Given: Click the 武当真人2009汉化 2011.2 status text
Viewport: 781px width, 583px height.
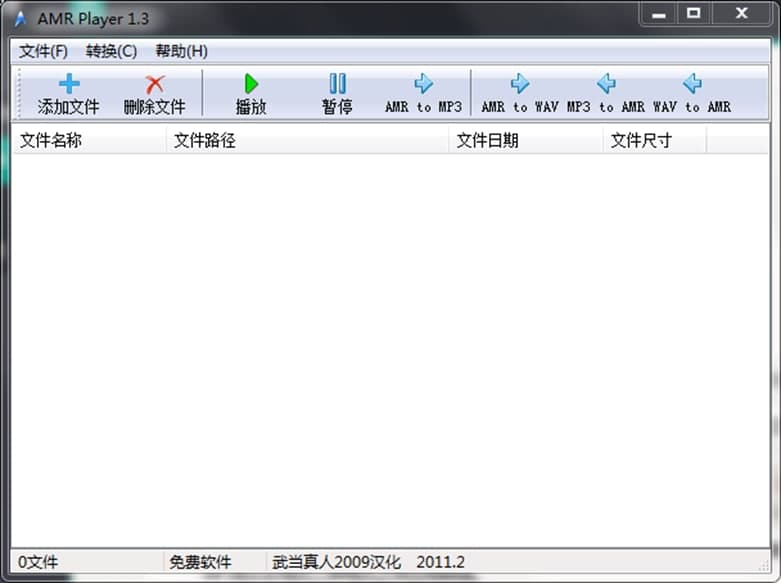Looking at the screenshot, I should [x=368, y=562].
